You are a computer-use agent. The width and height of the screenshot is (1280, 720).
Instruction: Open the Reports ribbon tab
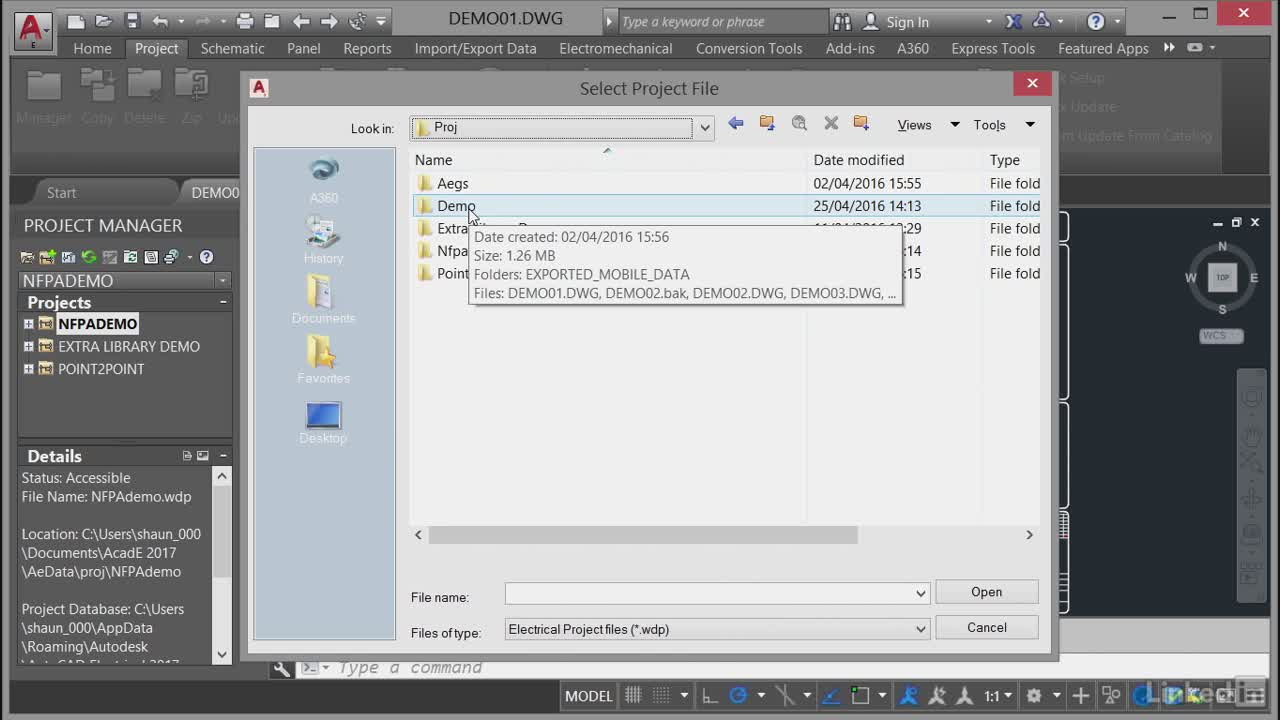point(367,48)
